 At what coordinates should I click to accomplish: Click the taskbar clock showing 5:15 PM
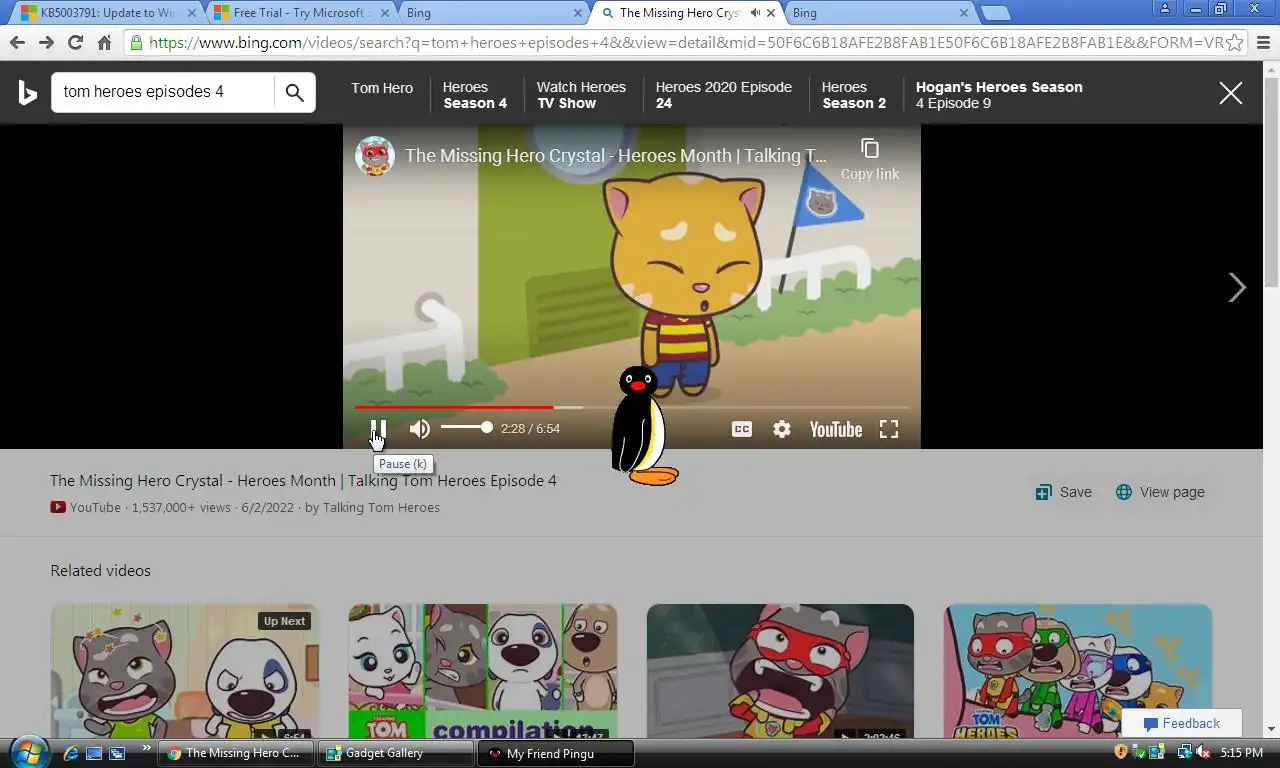tap(1242, 752)
